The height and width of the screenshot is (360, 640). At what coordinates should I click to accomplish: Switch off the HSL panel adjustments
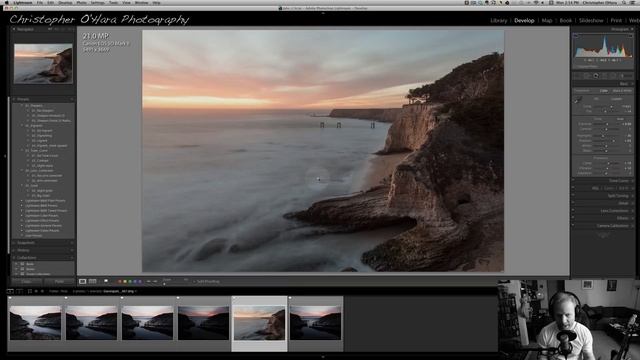[x=573, y=188]
